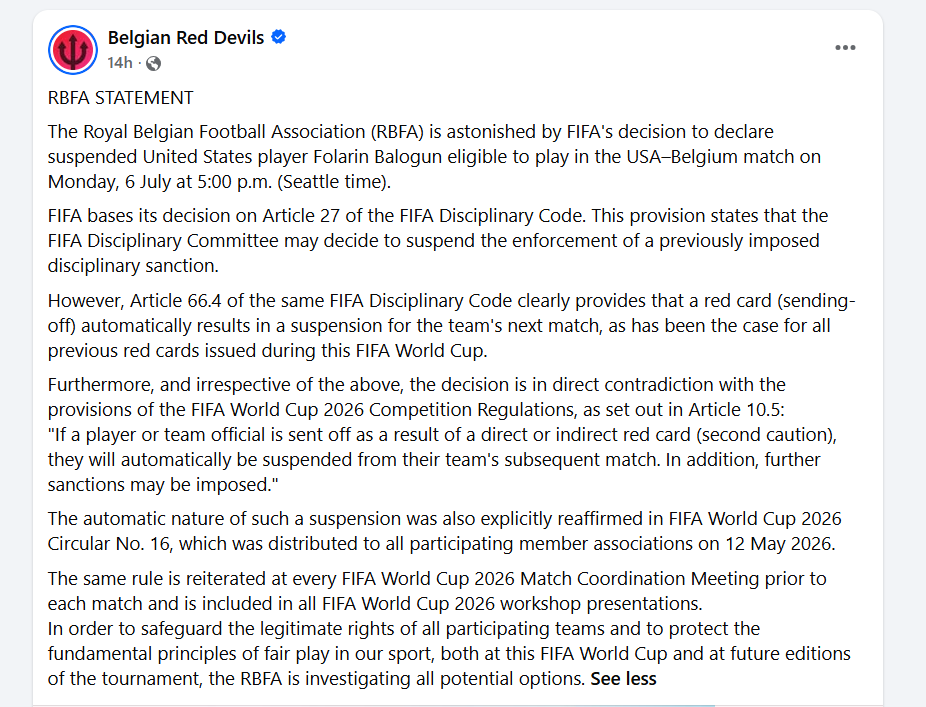Click the paragraph starting 'The Royal Belgian Football Association'
This screenshot has height=707, width=926.
pos(434,157)
